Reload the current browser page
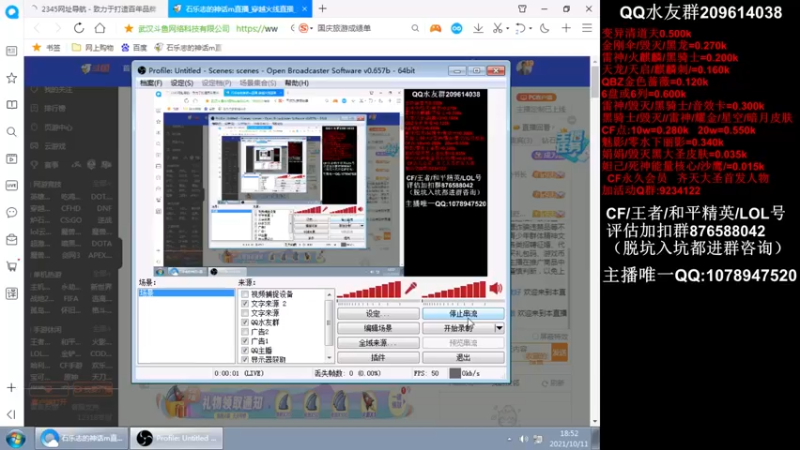This screenshot has height=450, width=800. (x=79, y=28)
